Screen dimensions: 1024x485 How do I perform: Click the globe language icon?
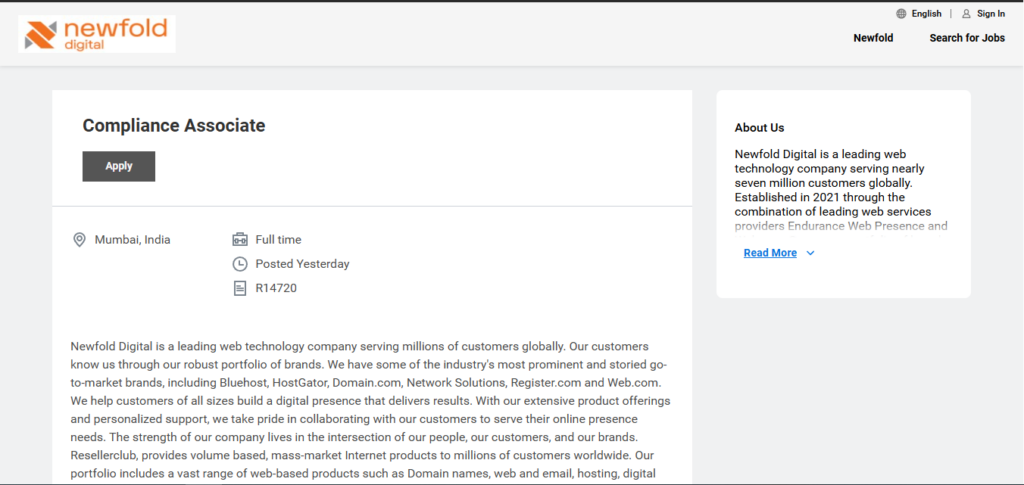pos(901,14)
